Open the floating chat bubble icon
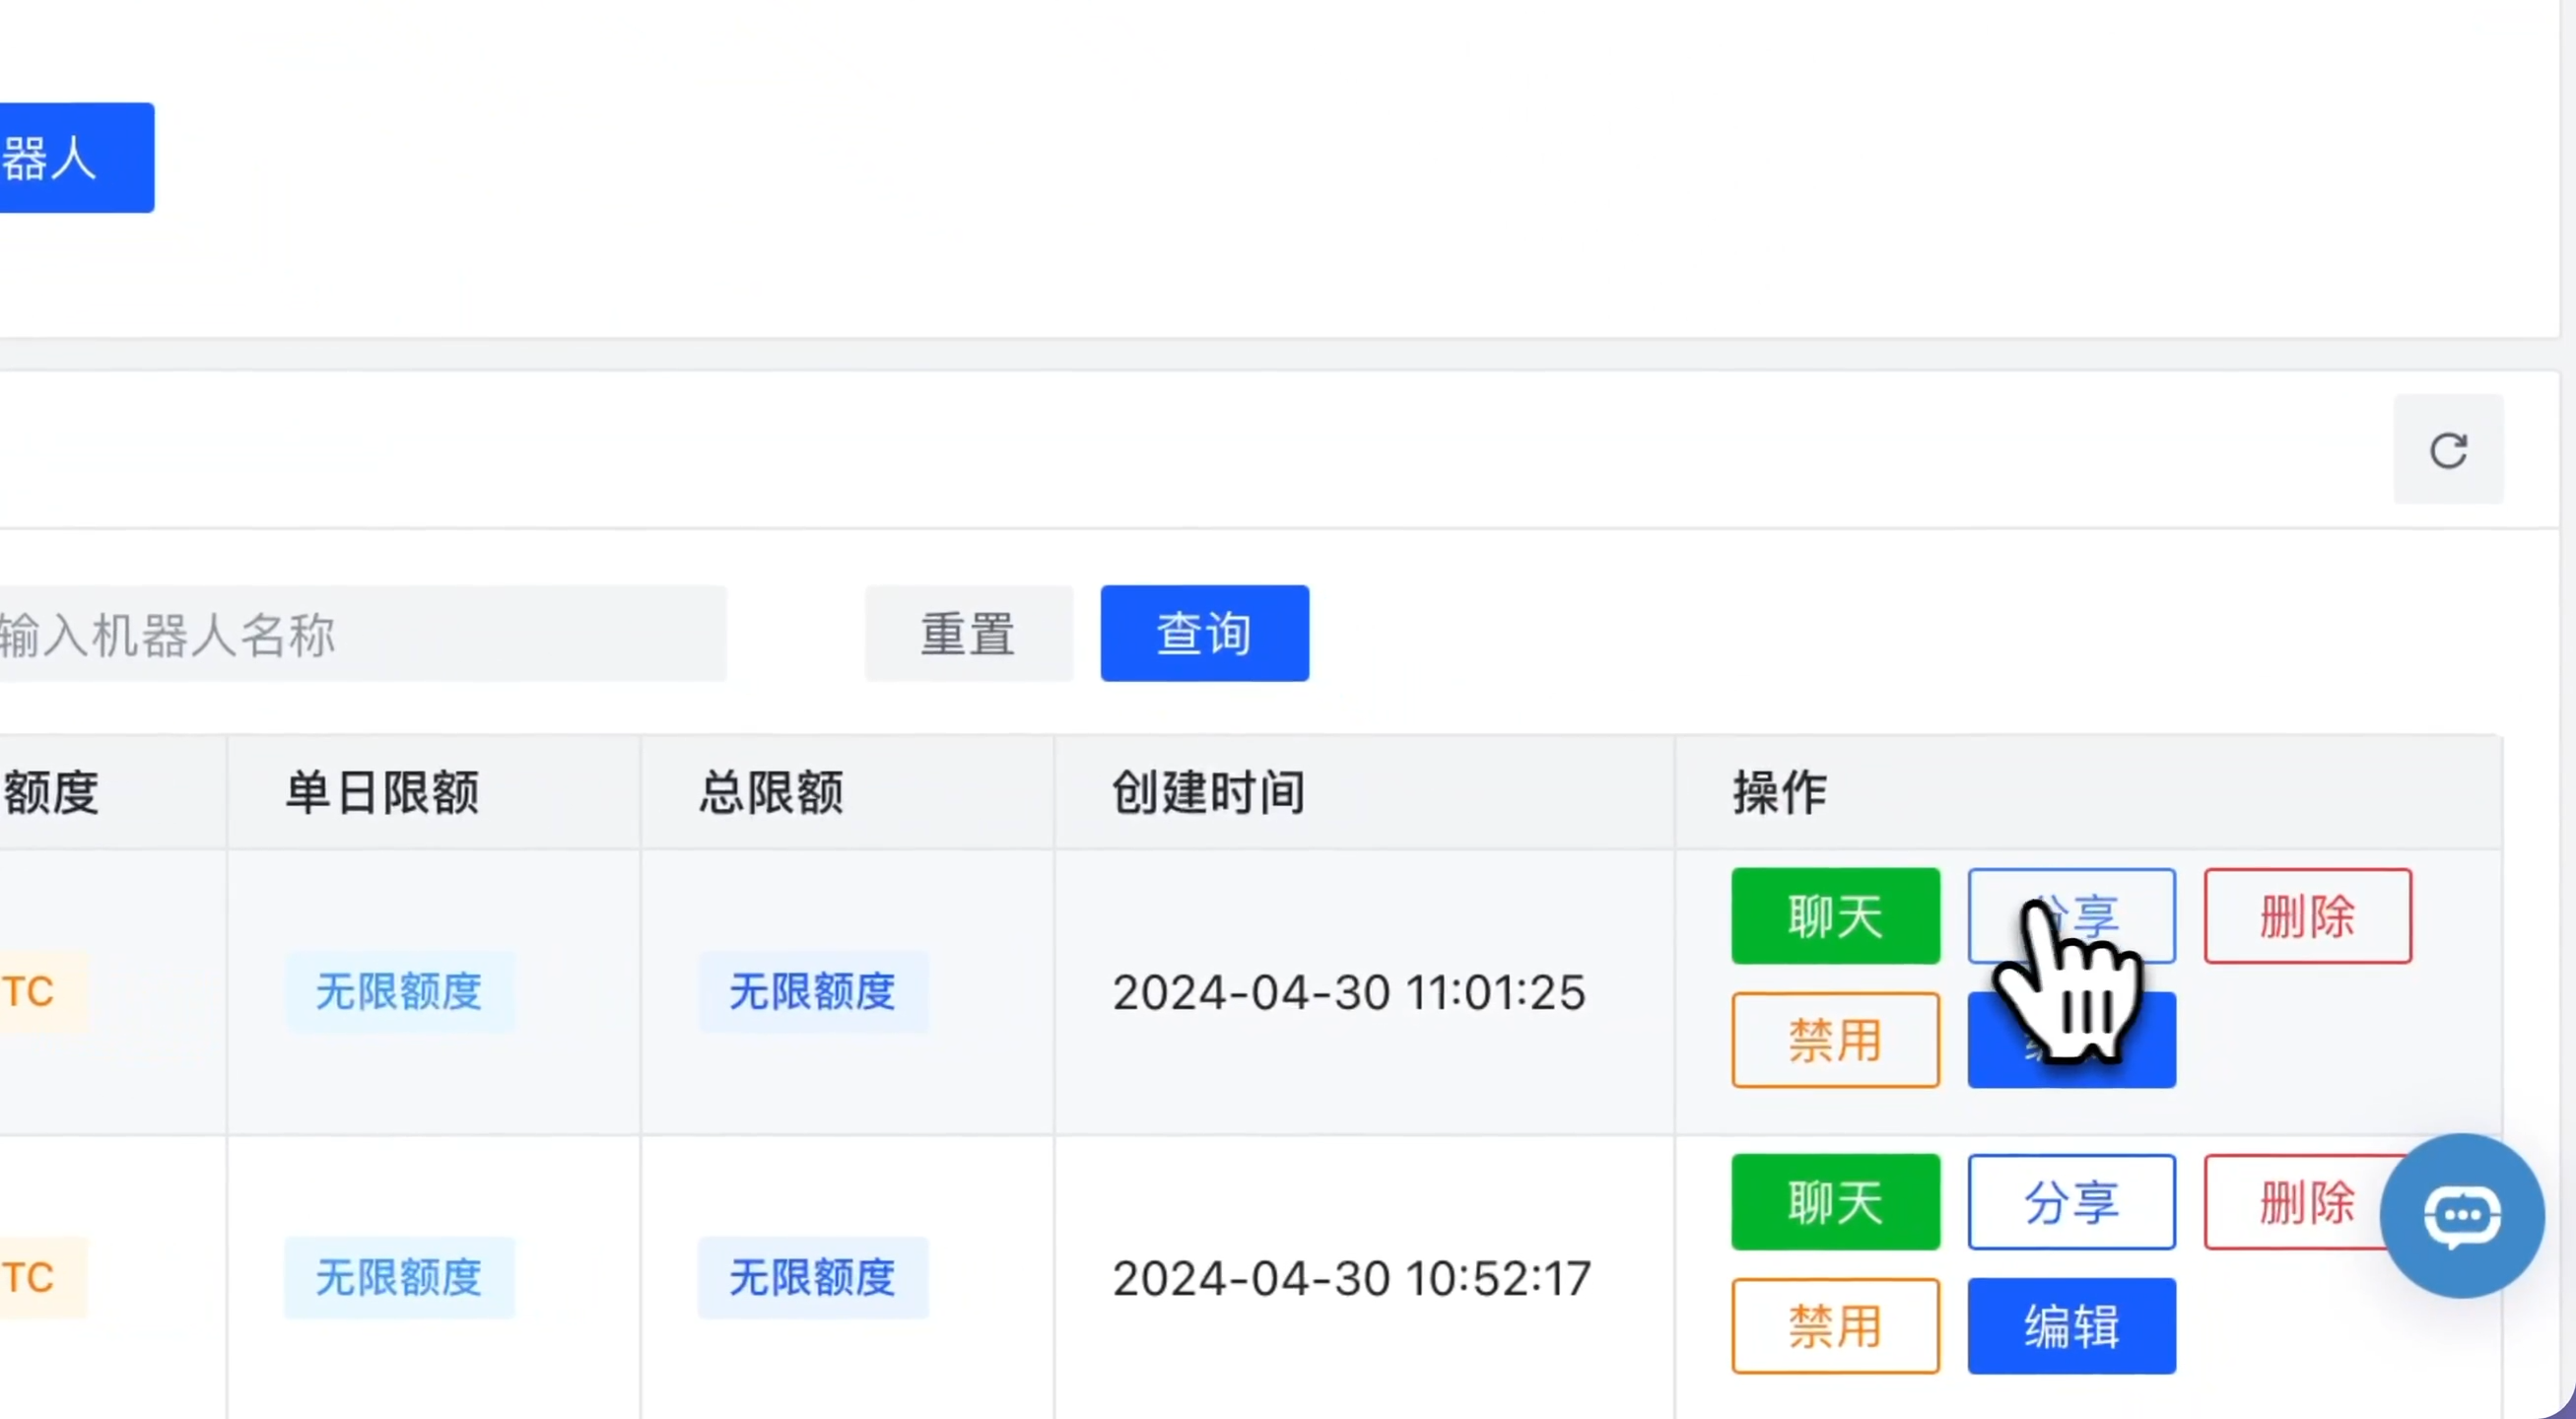 pyautogui.click(x=2461, y=1215)
